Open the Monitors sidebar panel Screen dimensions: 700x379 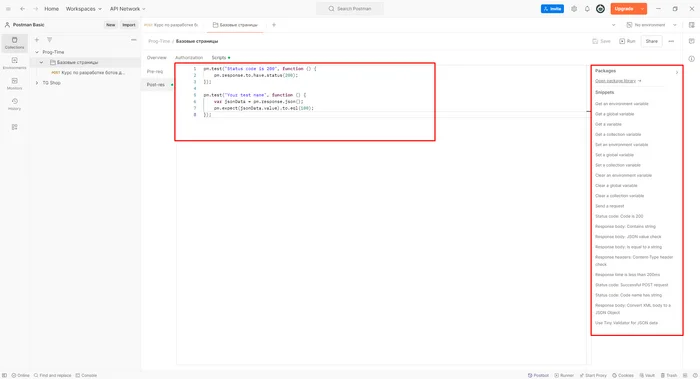pyautogui.click(x=14, y=84)
